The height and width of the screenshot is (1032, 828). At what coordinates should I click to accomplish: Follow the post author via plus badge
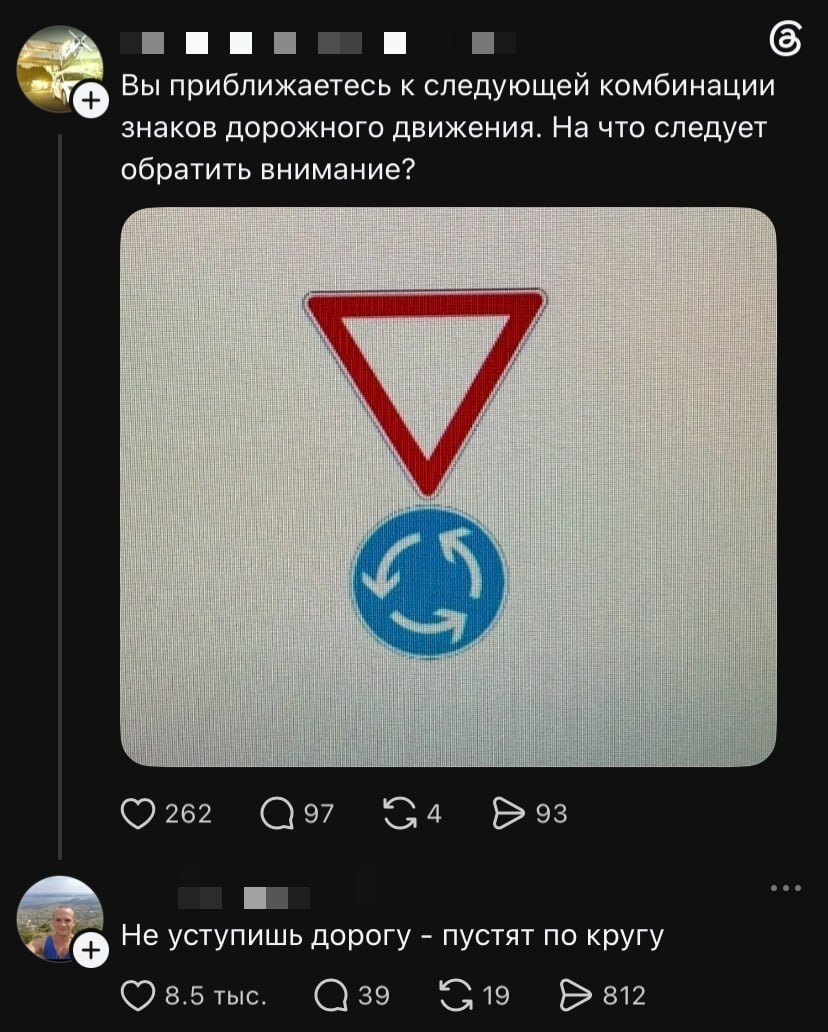tap(91, 101)
